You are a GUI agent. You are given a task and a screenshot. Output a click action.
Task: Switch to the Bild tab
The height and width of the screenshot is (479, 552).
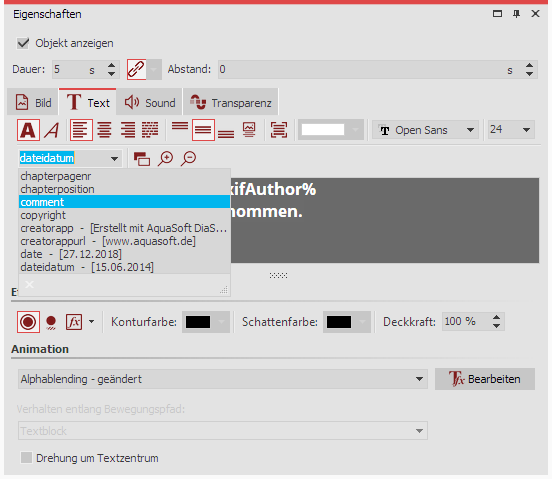coord(33,103)
